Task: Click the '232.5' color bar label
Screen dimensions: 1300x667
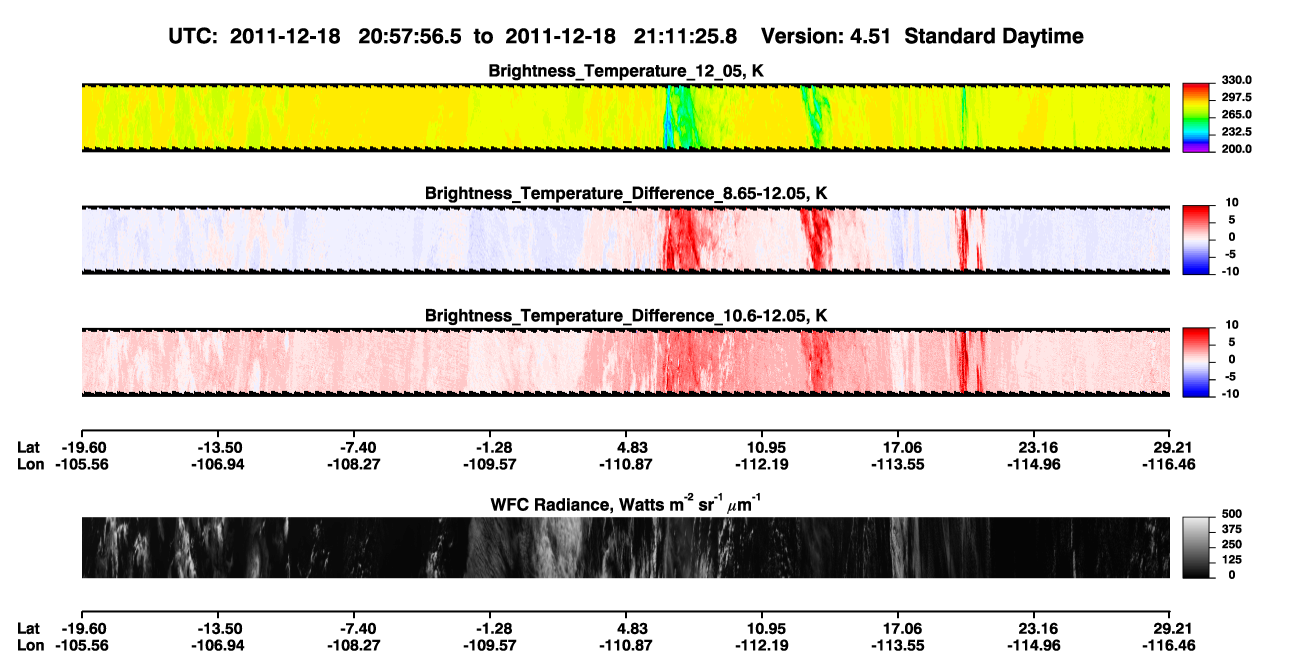Action: pyautogui.click(x=1236, y=132)
